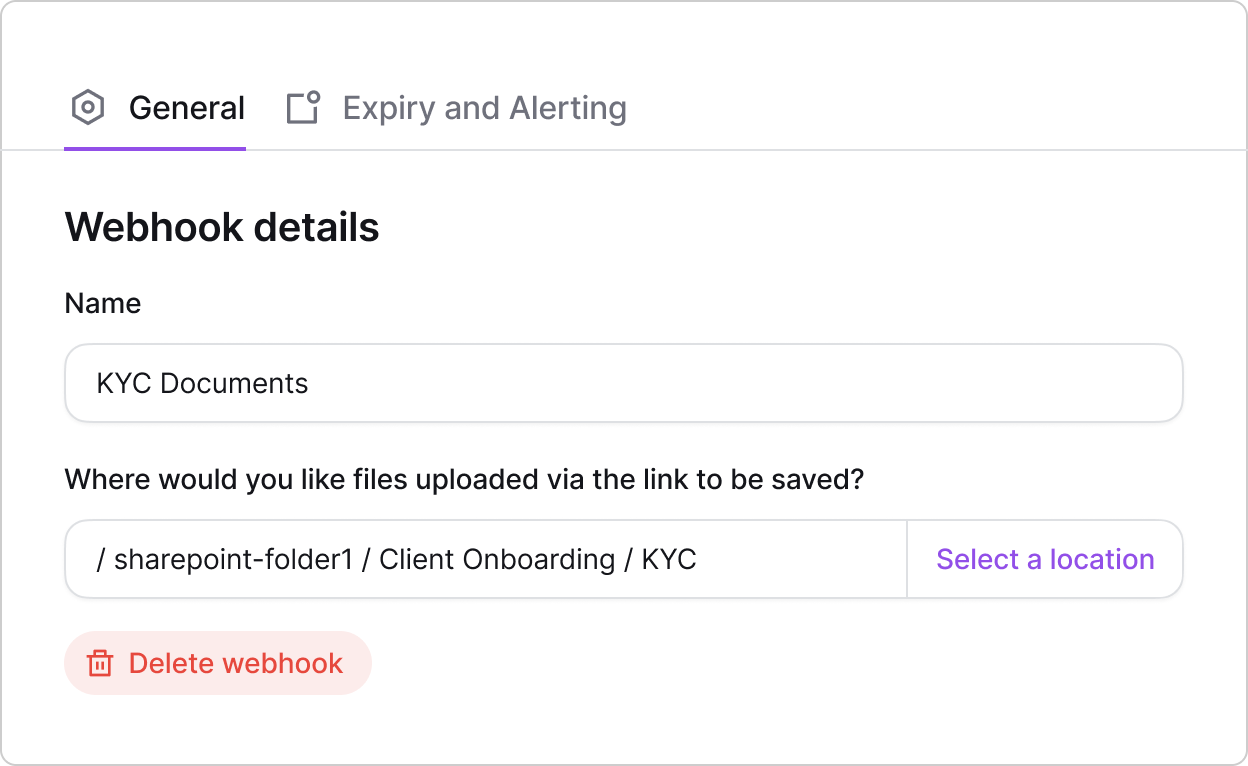The height and width of the screenshot is (766, 1248).
Task: Click the Delete webhook button
Action: (217, 663)
